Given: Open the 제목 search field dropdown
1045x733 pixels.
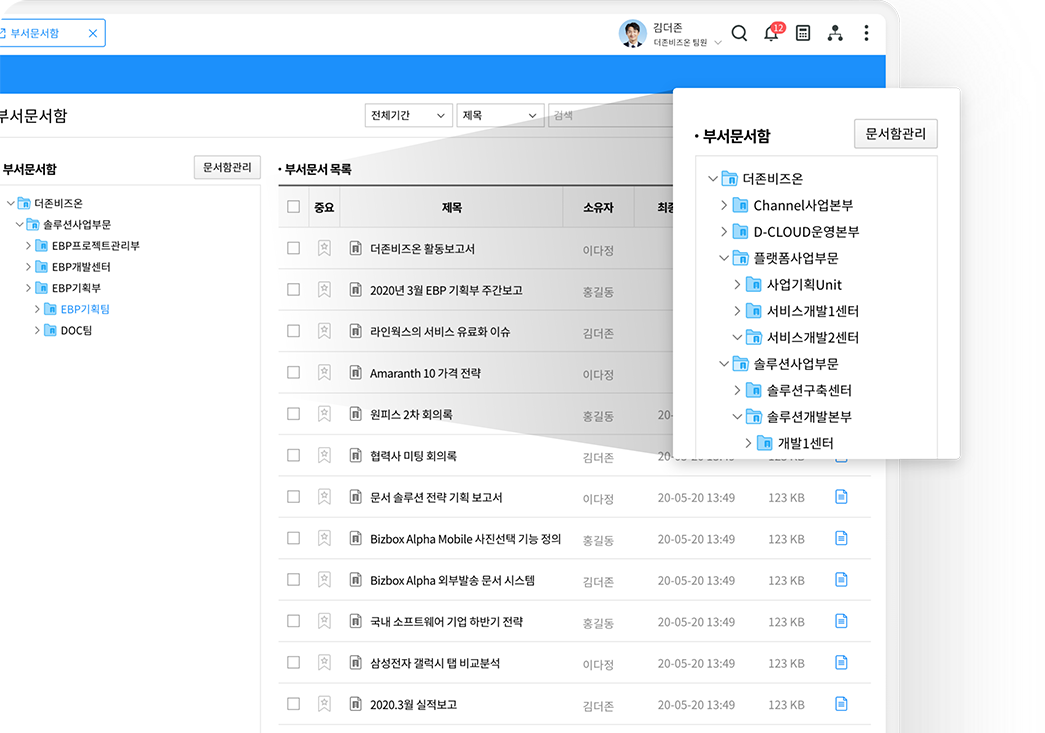Looking at the screenshot, I should [x=500, y=115].
